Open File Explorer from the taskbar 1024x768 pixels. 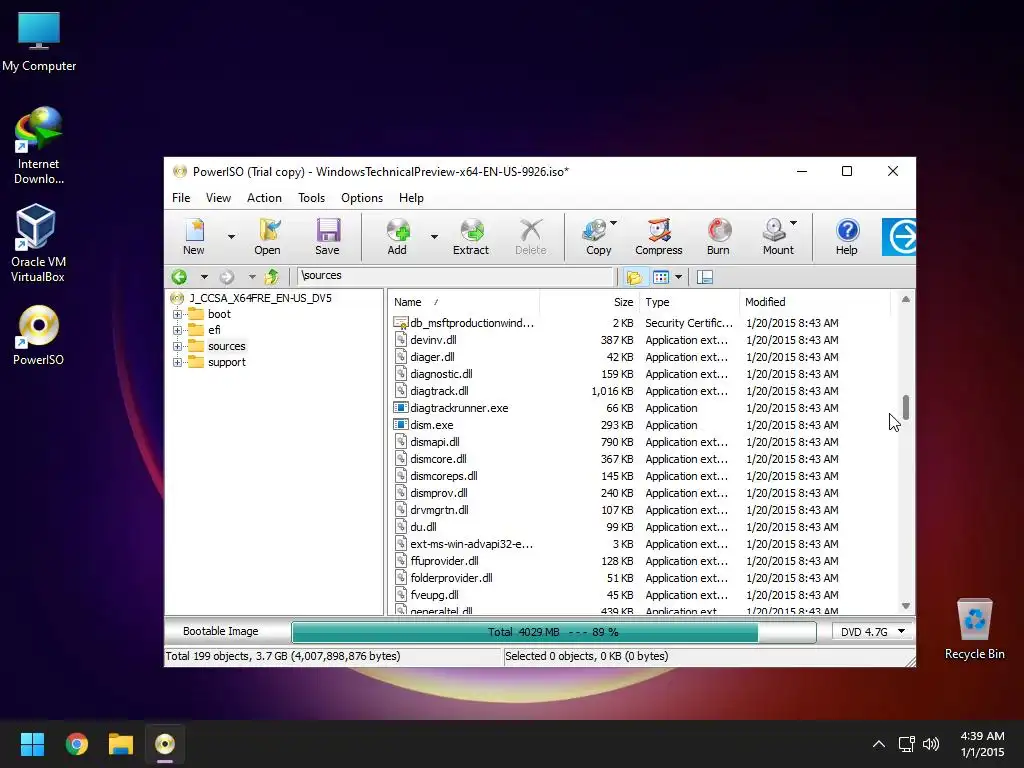(x=121, y=744)
